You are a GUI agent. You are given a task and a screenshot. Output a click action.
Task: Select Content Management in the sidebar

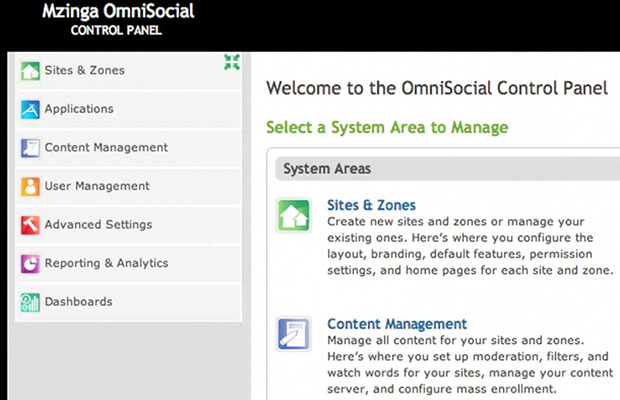click(x=129, y=148)
